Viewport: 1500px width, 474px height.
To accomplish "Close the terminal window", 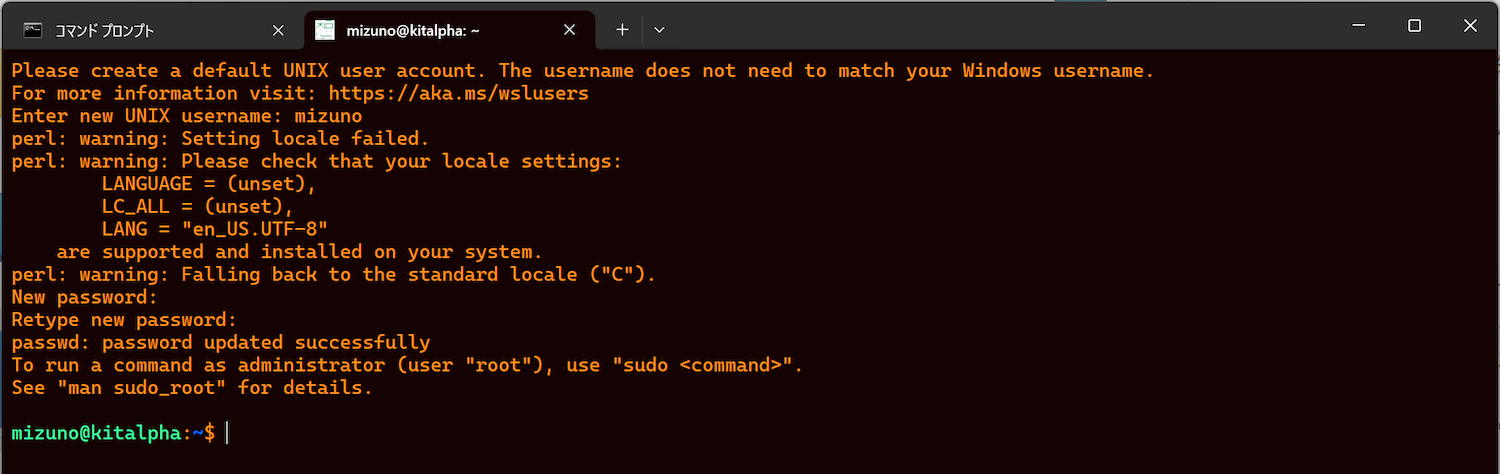I will (1470, 26).
